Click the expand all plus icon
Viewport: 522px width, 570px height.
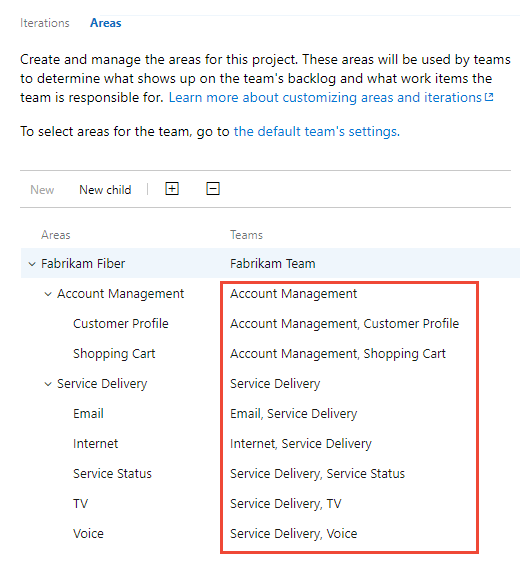172,189
